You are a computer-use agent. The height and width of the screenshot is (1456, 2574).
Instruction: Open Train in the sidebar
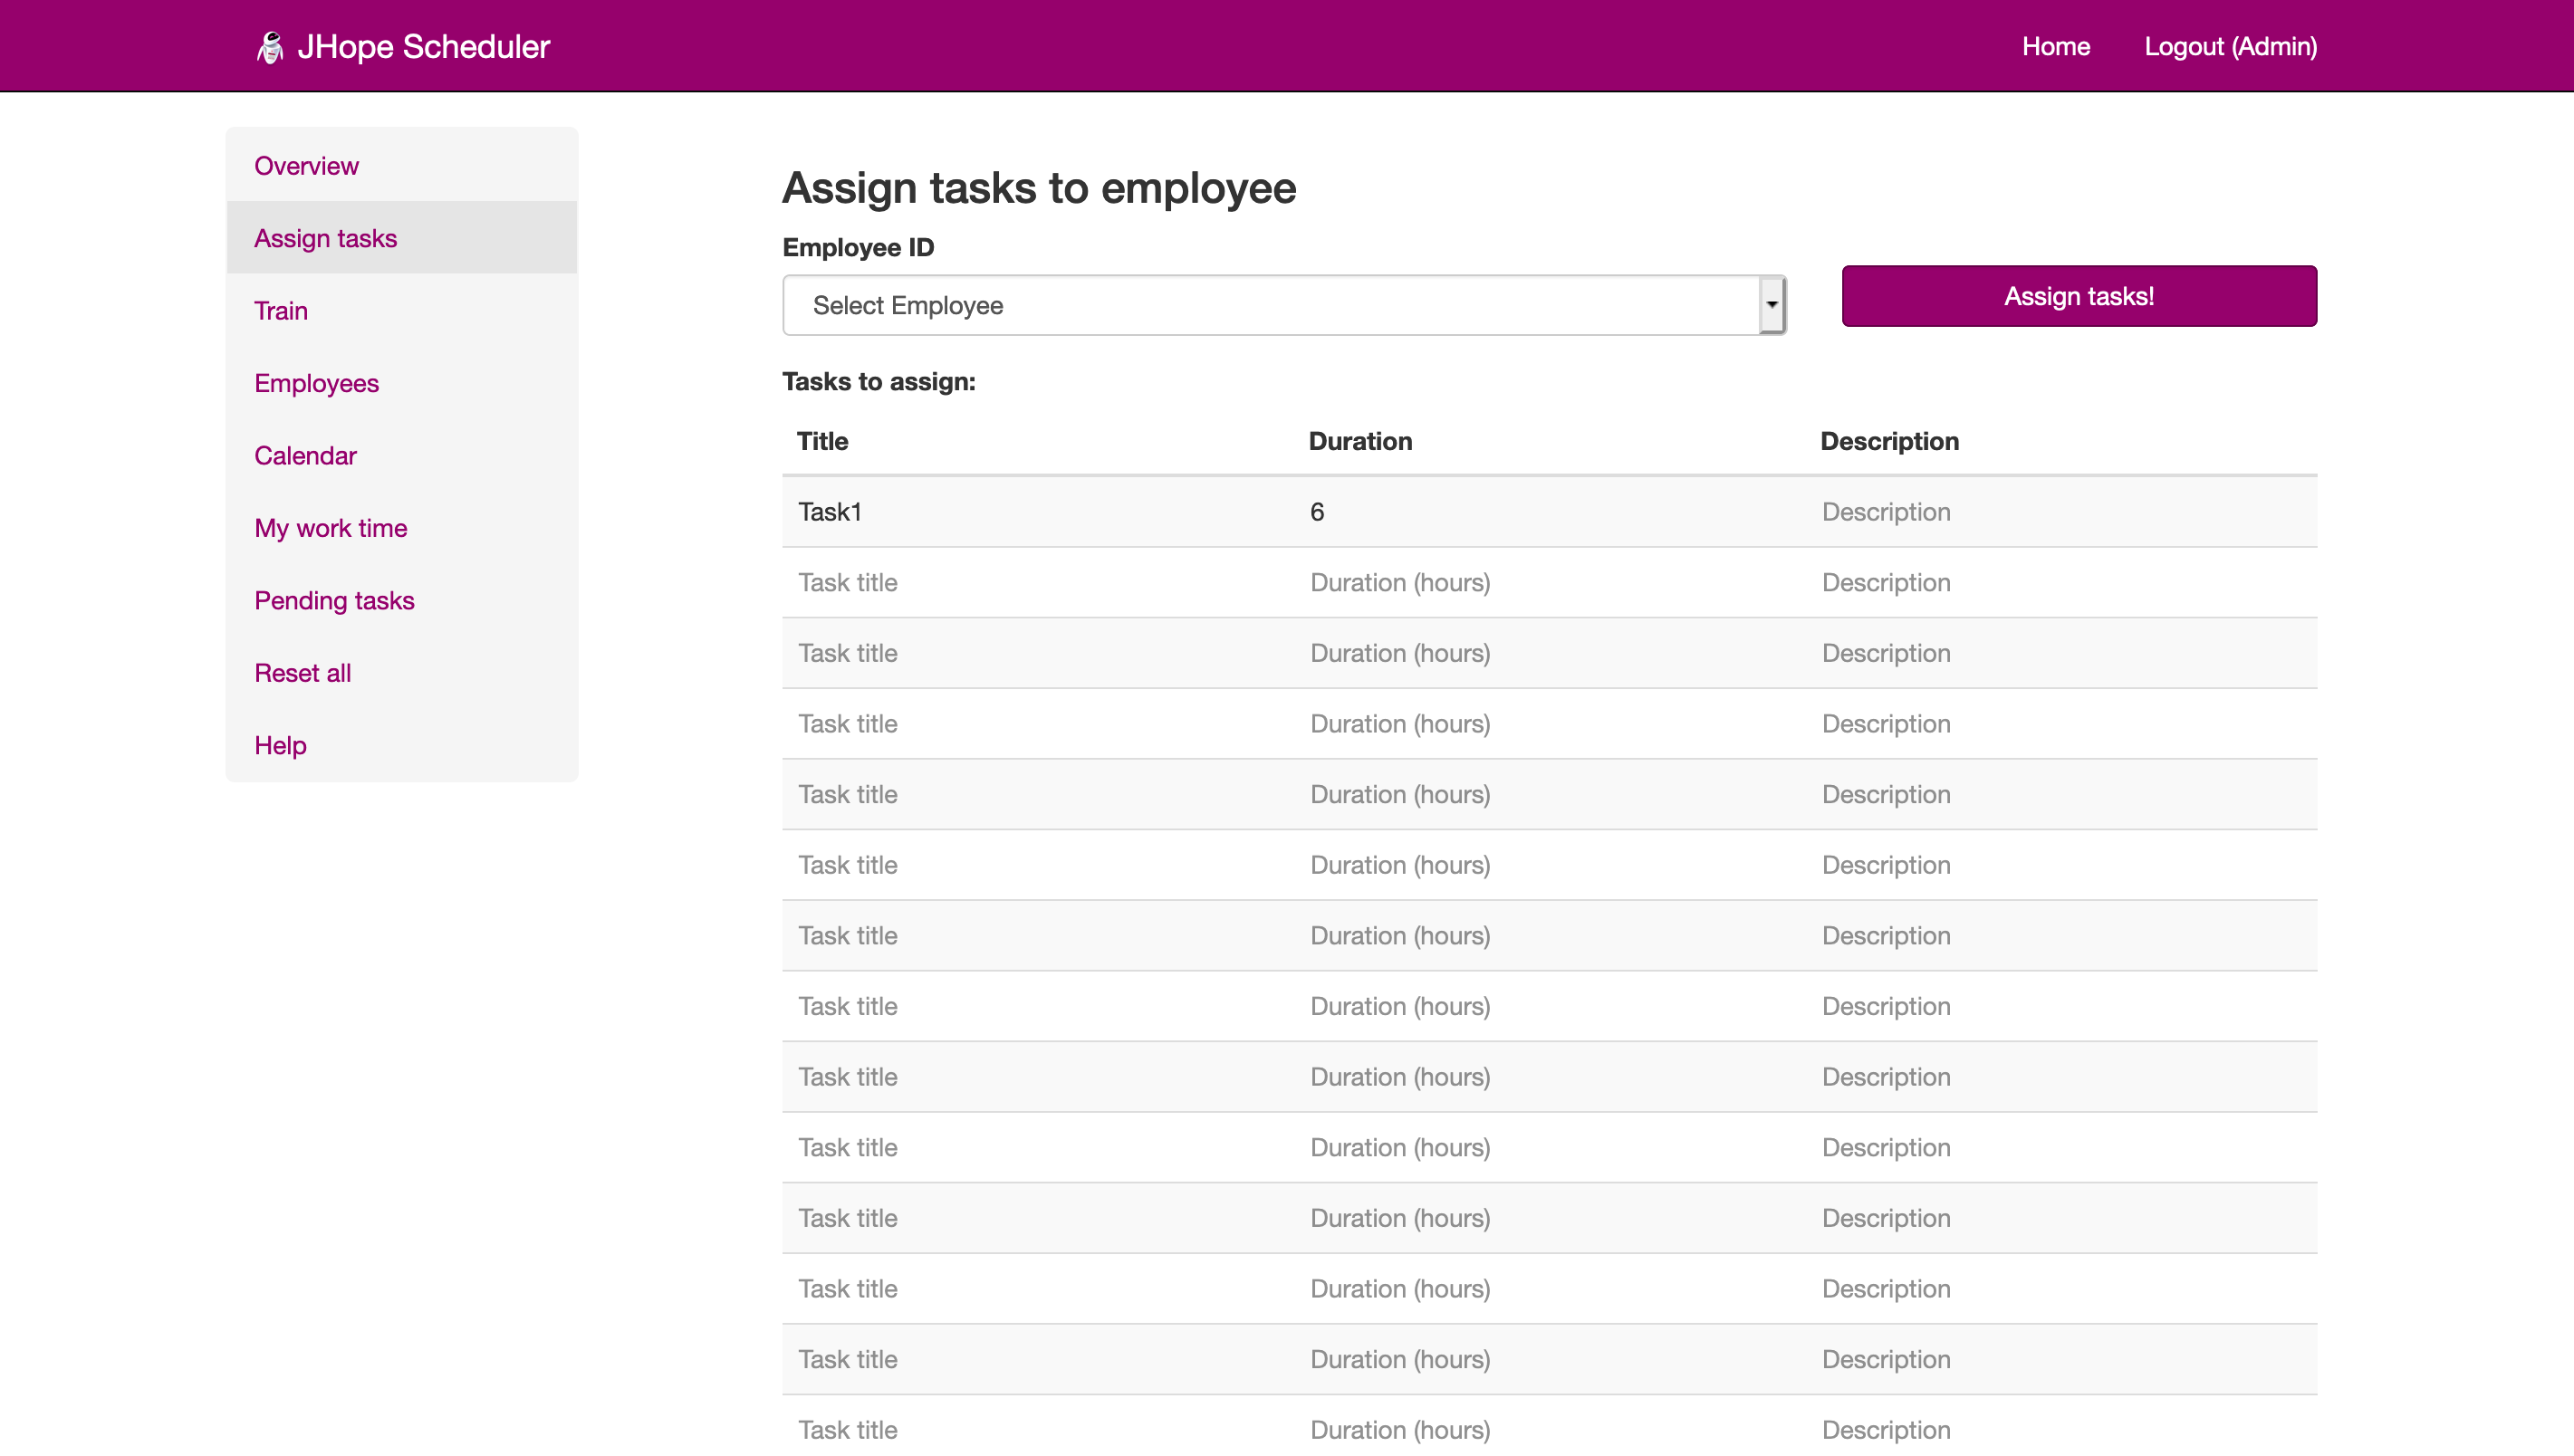[402, 311]
